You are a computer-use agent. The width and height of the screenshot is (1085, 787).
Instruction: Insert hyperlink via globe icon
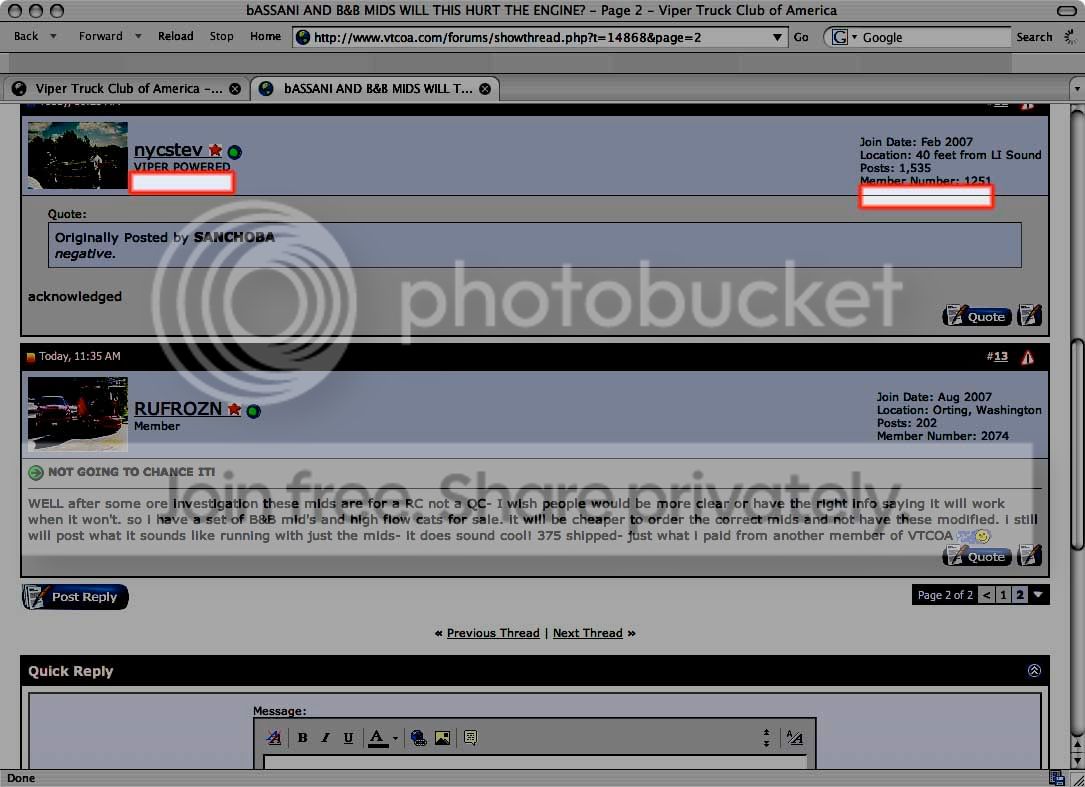pos(419,738)
